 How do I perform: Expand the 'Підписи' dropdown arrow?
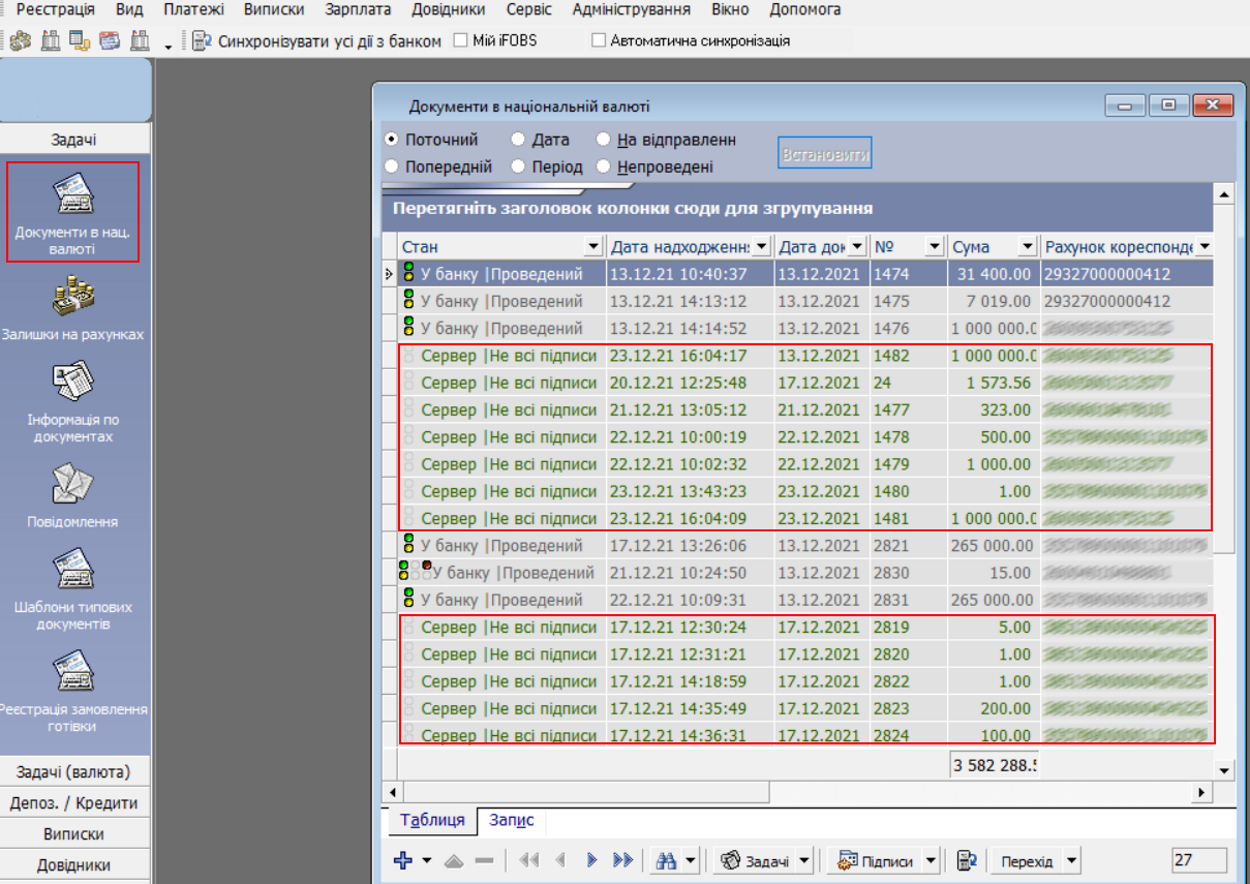[x=931, y=860]
